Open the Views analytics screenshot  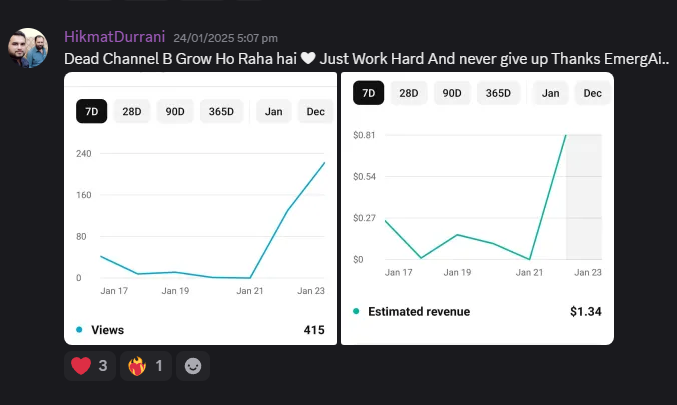(x=200, y=209)
